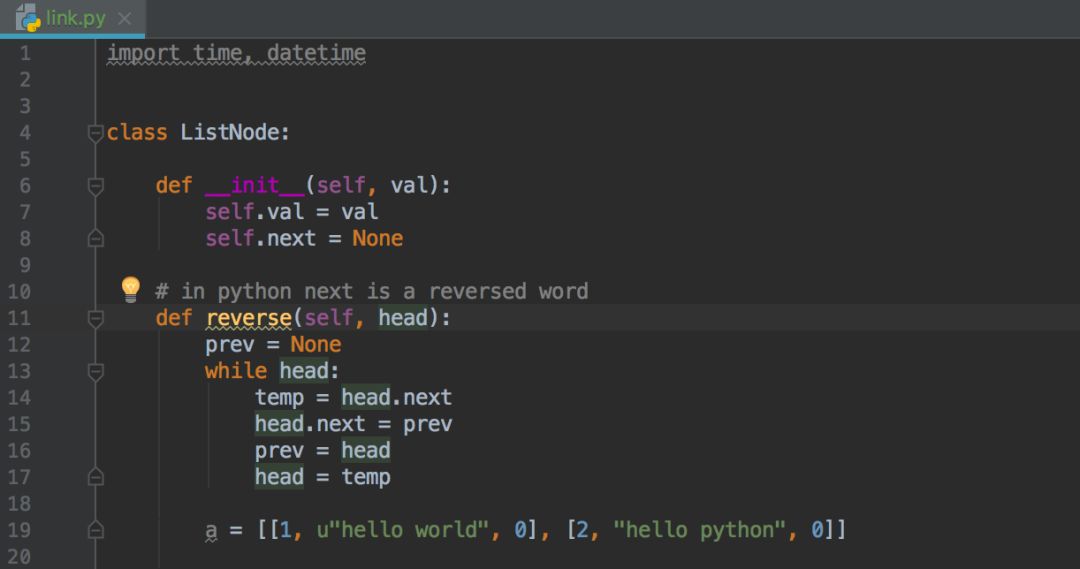Click line number 13 in gutter
The height and width of the screenshot is (569, 1080).
coord(19,371)
